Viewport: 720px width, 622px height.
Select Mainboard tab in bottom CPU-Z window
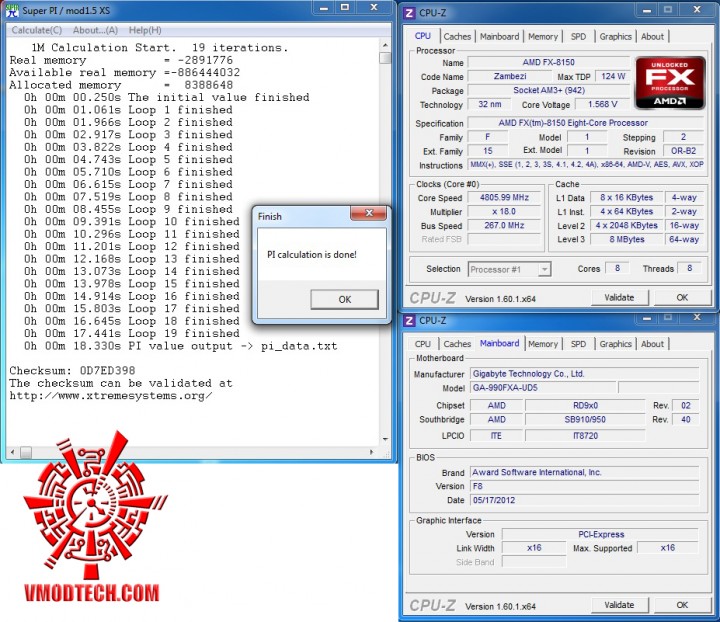point(499,343)
